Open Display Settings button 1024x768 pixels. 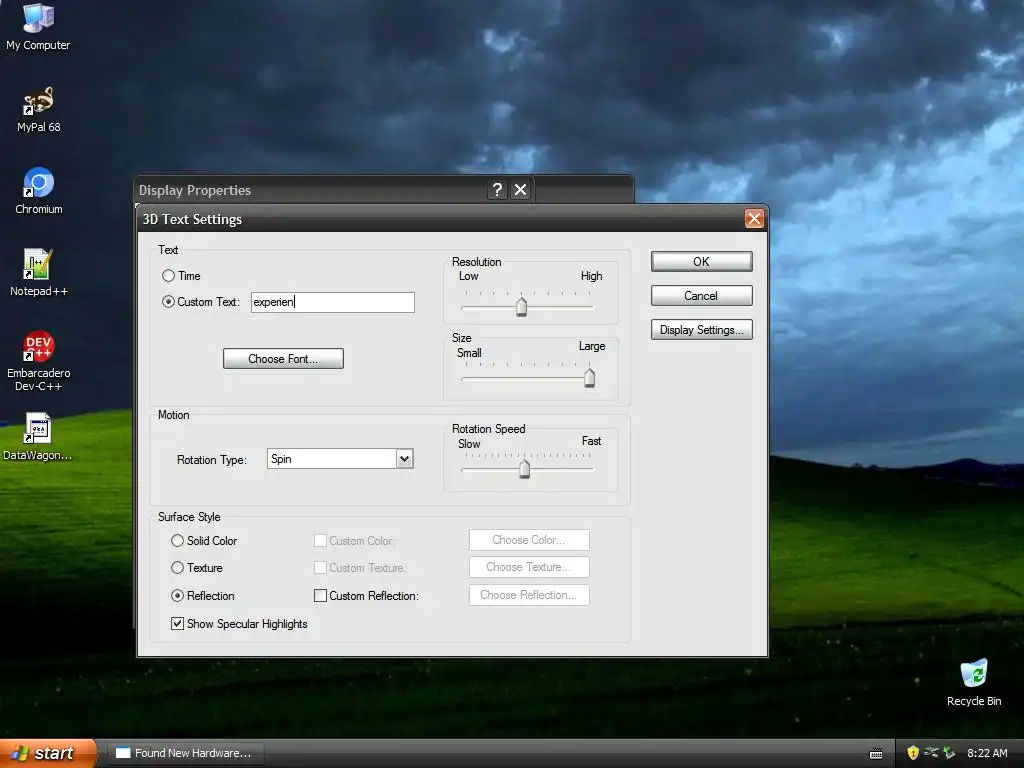point(701,330)
